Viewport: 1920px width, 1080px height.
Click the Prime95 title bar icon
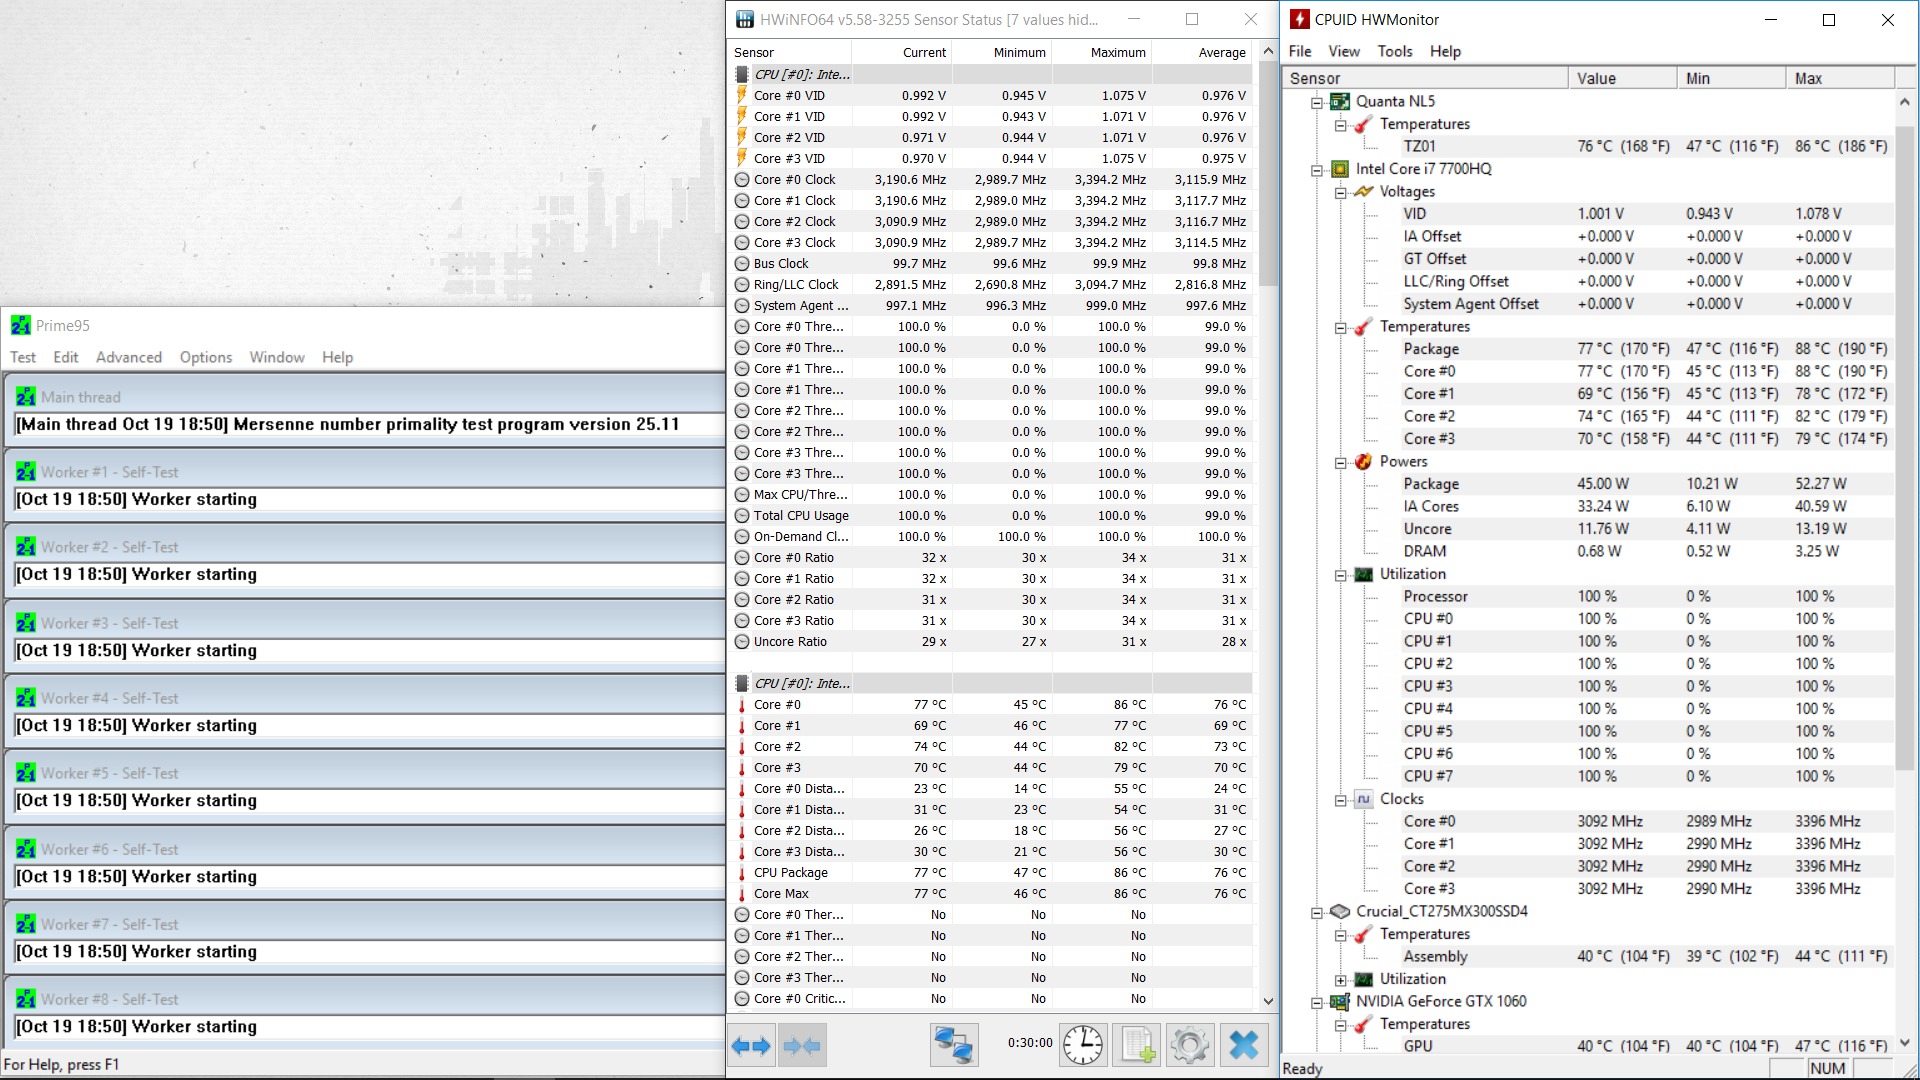pyautogui.click(x=21, y=326)
